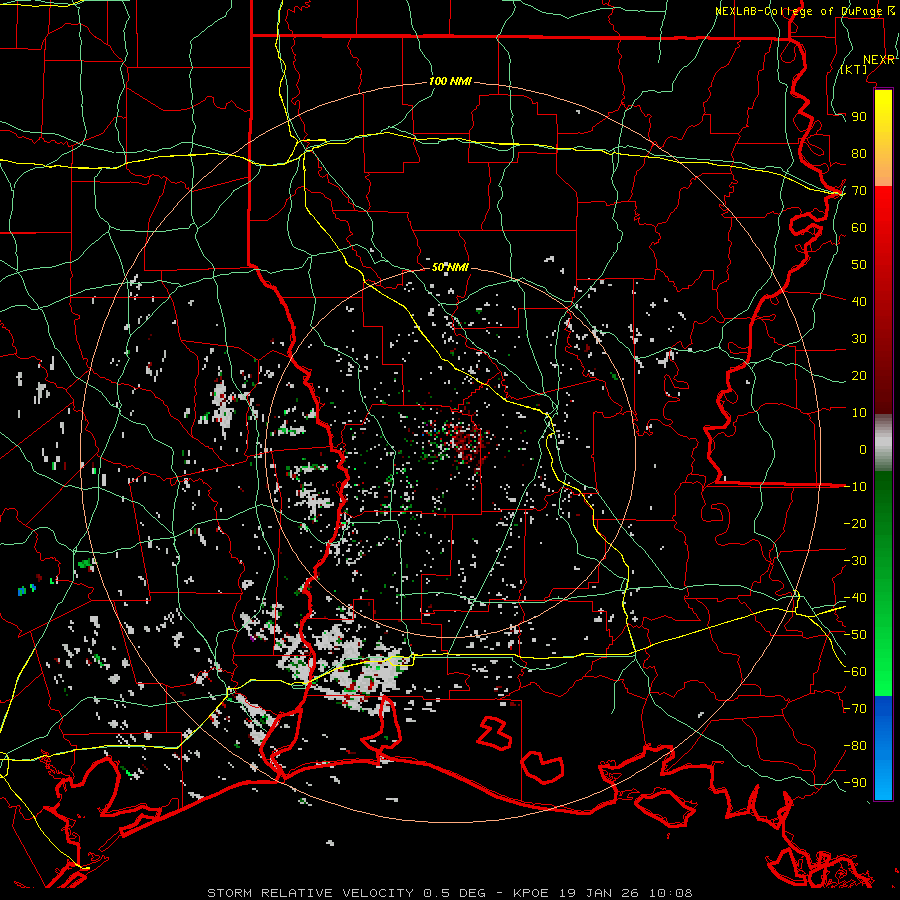Click the blue-green echo at far left edge
Image resolution: width=900 pixels, height=900 pixels.
tap(27, 589)
